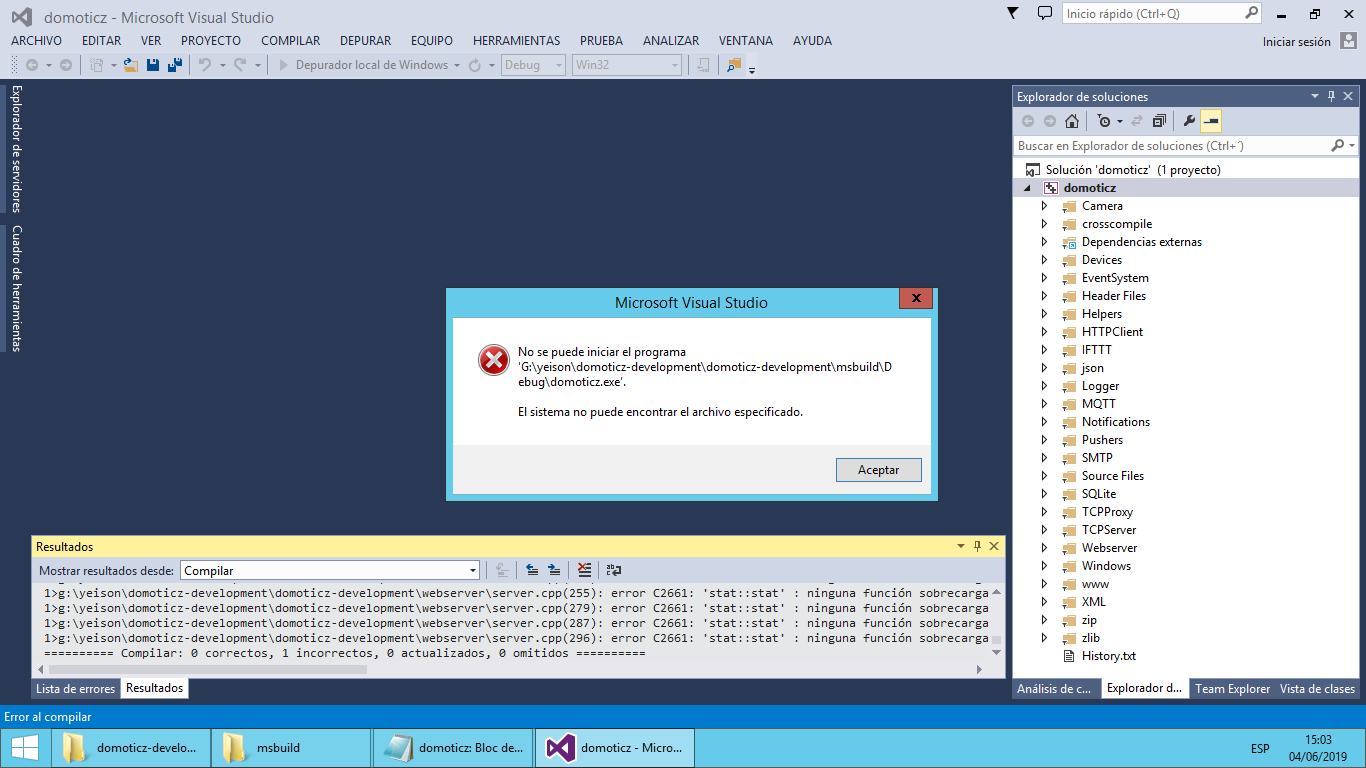Select the Dependencias externas tree item
Image resolution: width=1366 pixels, height=768 pixels.
pos(1142,241)
